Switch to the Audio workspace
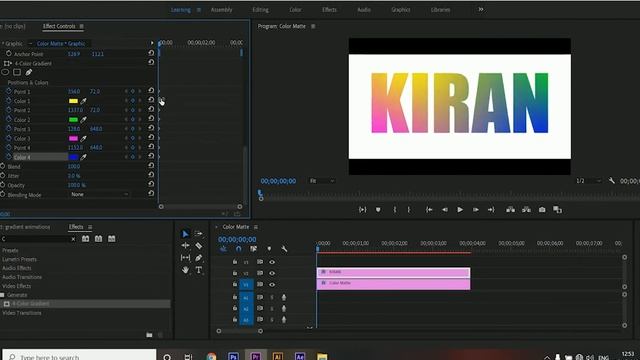This screenshot has width=640, height=360. (364, 10)
